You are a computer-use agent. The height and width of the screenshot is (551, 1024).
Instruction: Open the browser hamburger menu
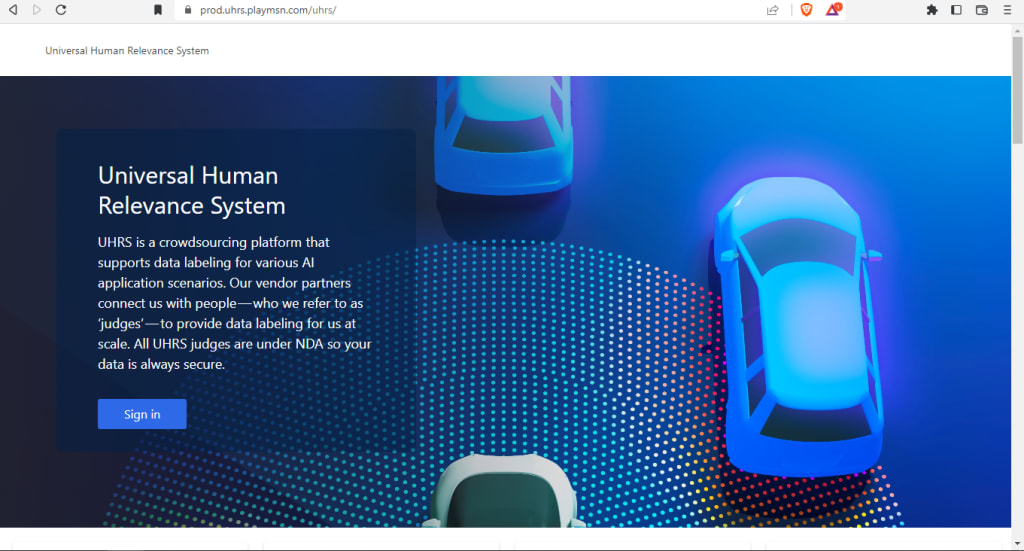tap(1007, 10)
